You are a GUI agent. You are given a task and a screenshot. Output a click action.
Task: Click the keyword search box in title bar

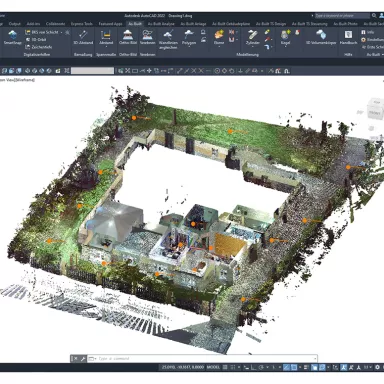(342, 15)
